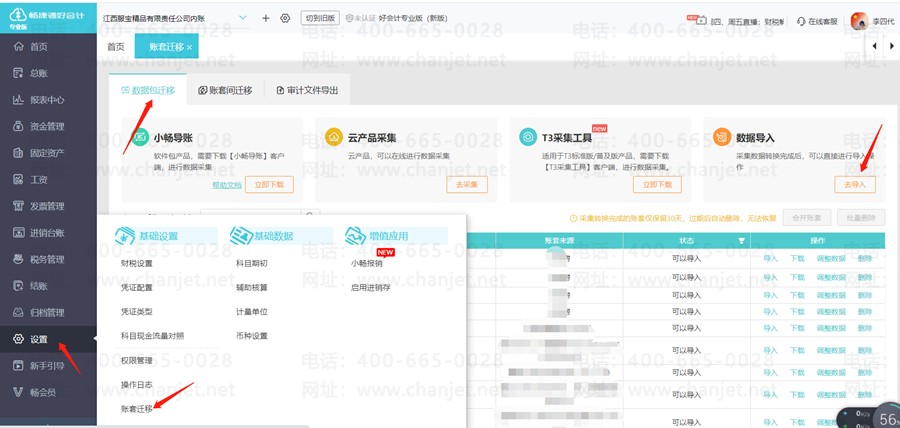The width and height of the screenshot is (900, 428).
Task: Click the filter icon in 状态 column header
Action: click(x=741, y=240)
